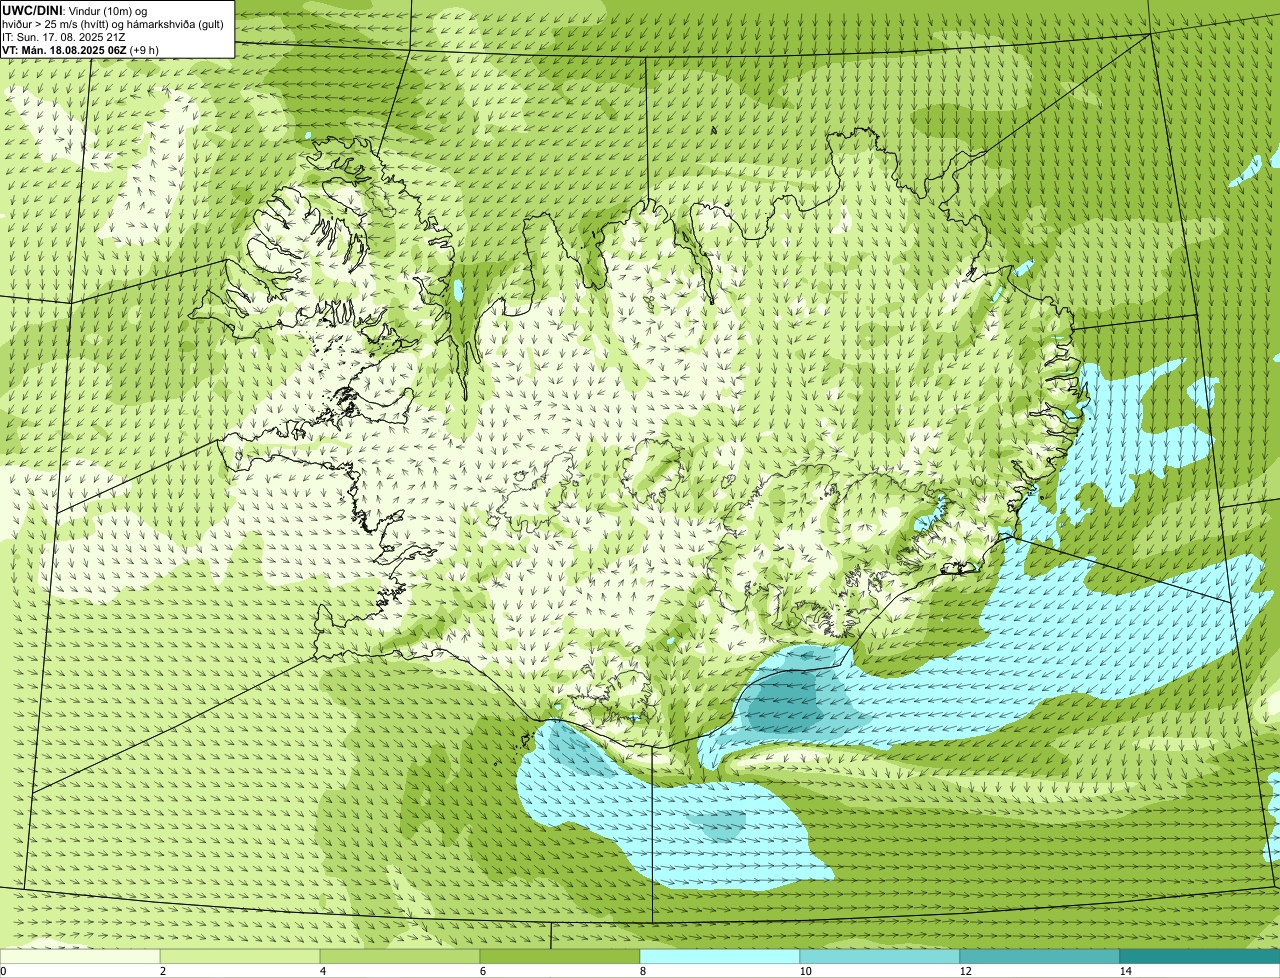This screenshot has height=978, width=1280.
Task: Click the 0–2 palest legend color segment
Action: coord(80,956)
